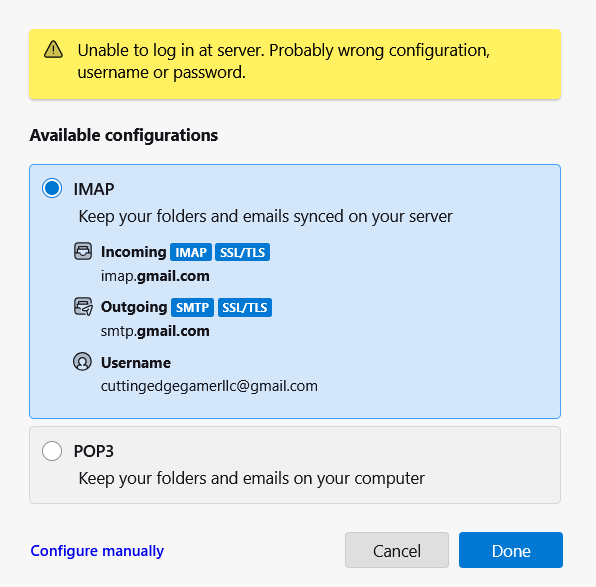
Task: Click the login error notification banner
Action: (295, 64)
